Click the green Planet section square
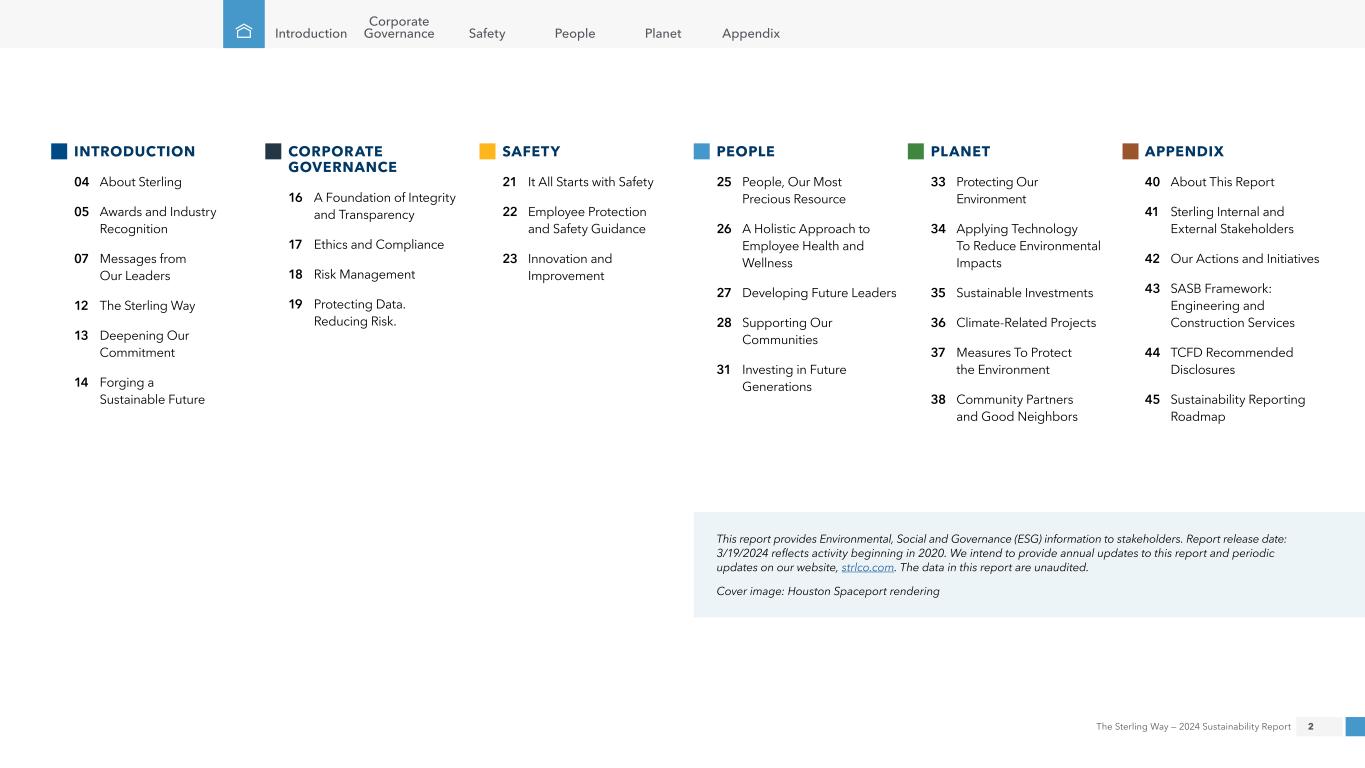The image size is (1365, 768). 915,151
